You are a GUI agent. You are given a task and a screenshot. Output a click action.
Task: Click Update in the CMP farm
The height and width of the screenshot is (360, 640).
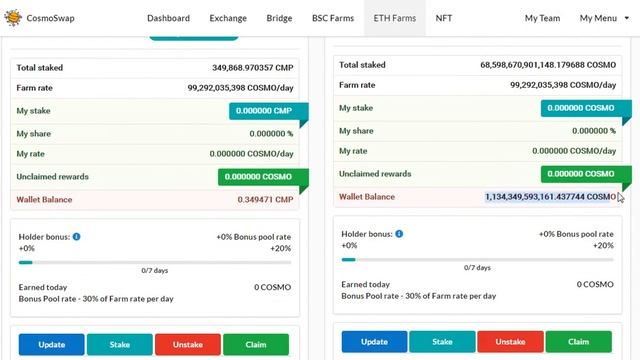tap(51, 344)
